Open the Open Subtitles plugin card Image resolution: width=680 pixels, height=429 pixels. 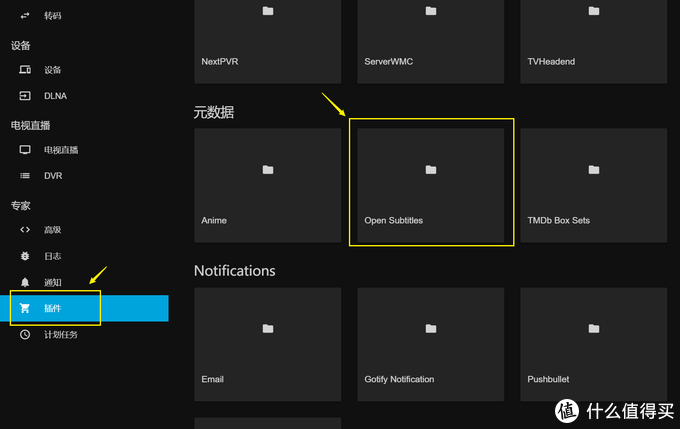(x=431, y=183)
